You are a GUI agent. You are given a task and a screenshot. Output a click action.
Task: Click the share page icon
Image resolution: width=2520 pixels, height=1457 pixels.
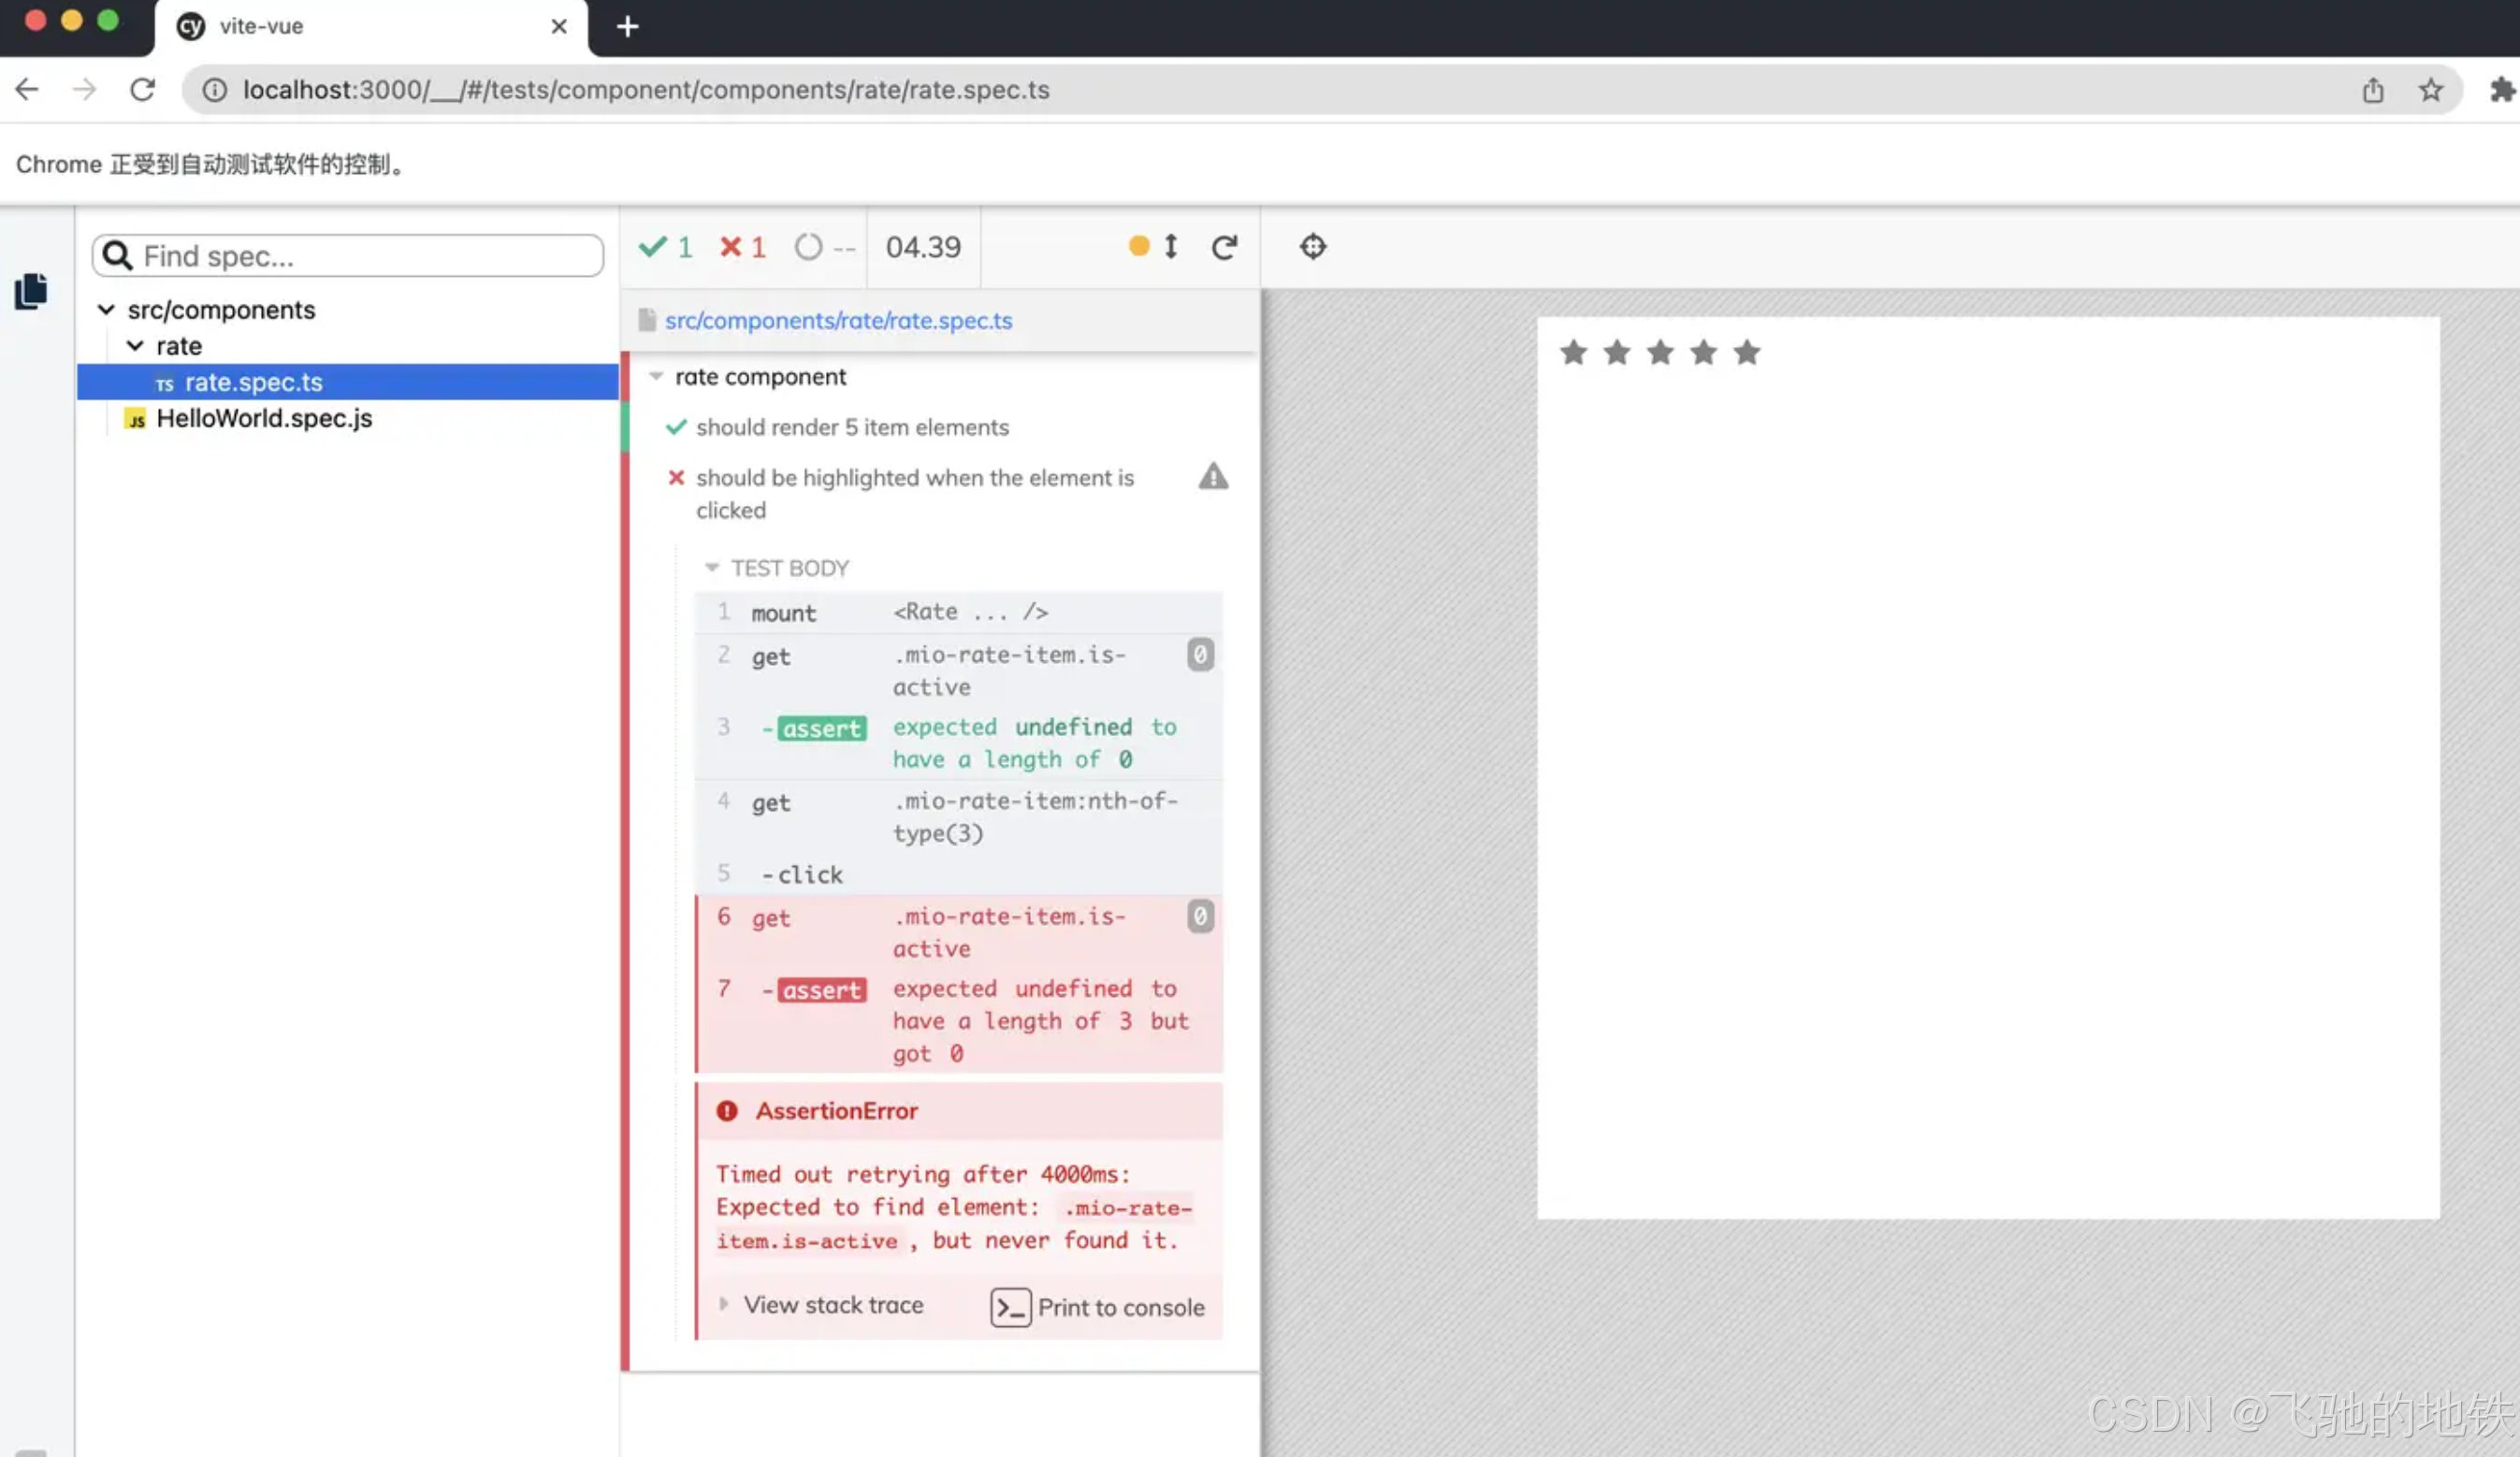[2372, 90]
